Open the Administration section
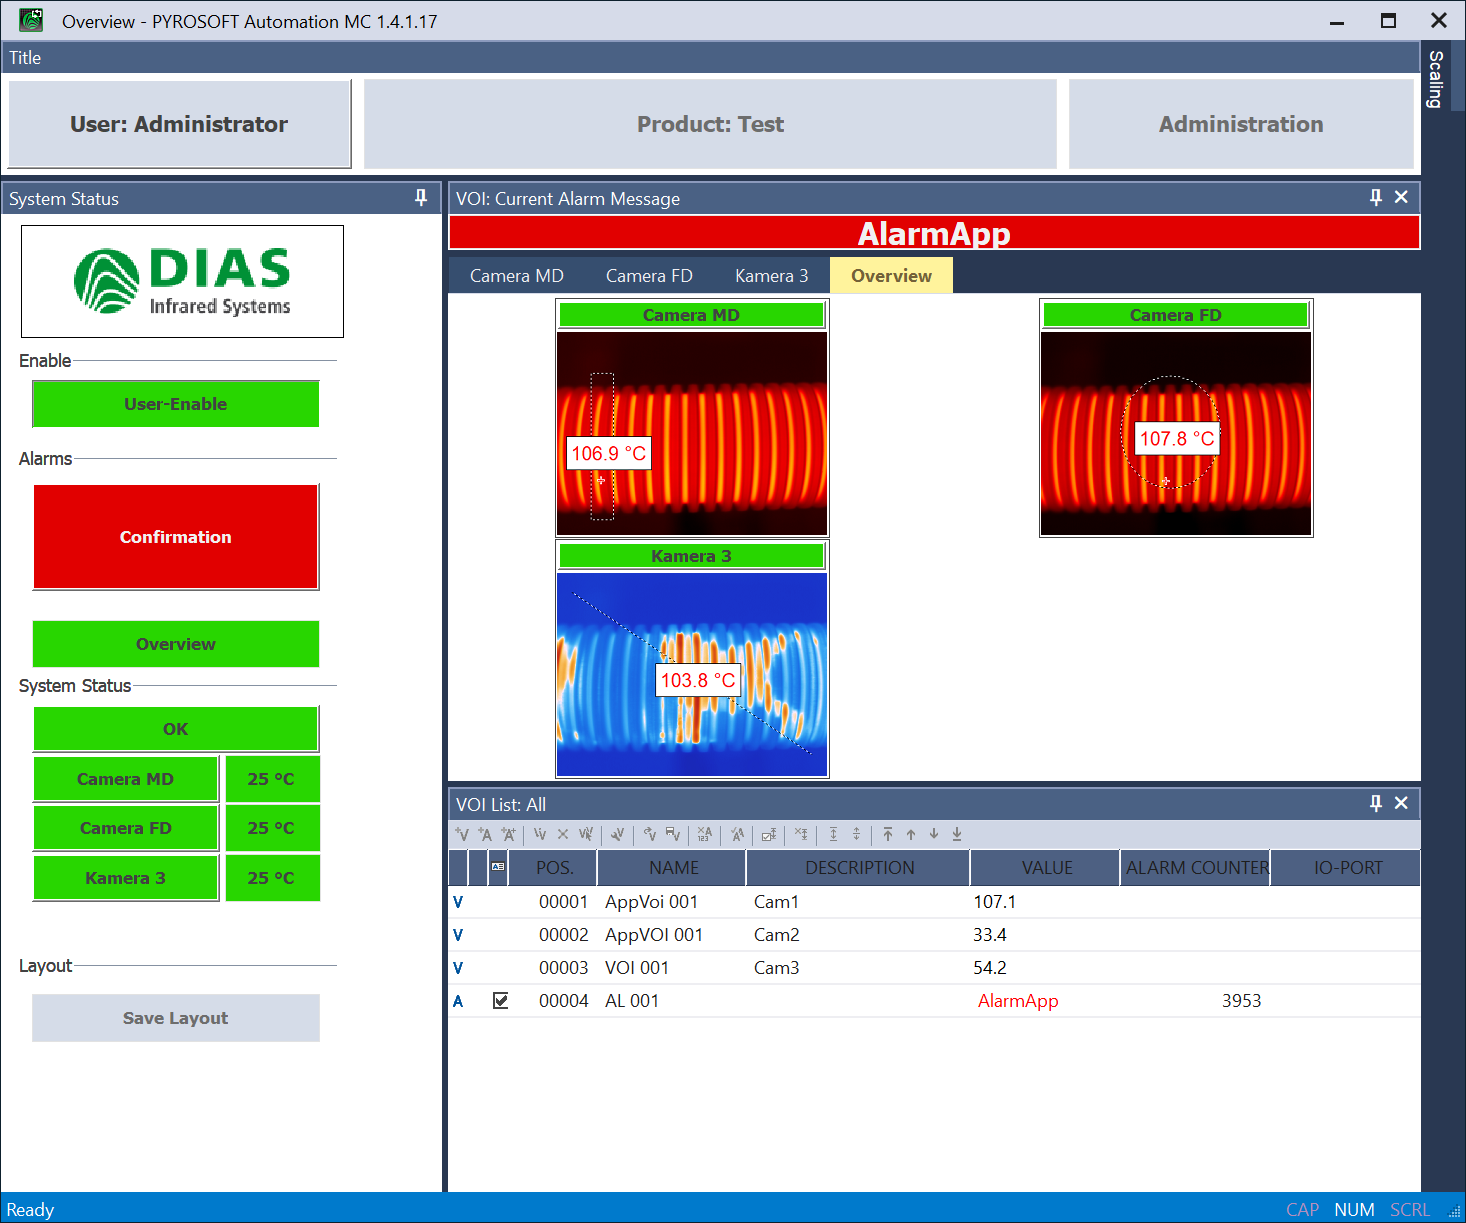Image resolution: width=1466 pixels, height=1223 pixels. (1240, 123)
